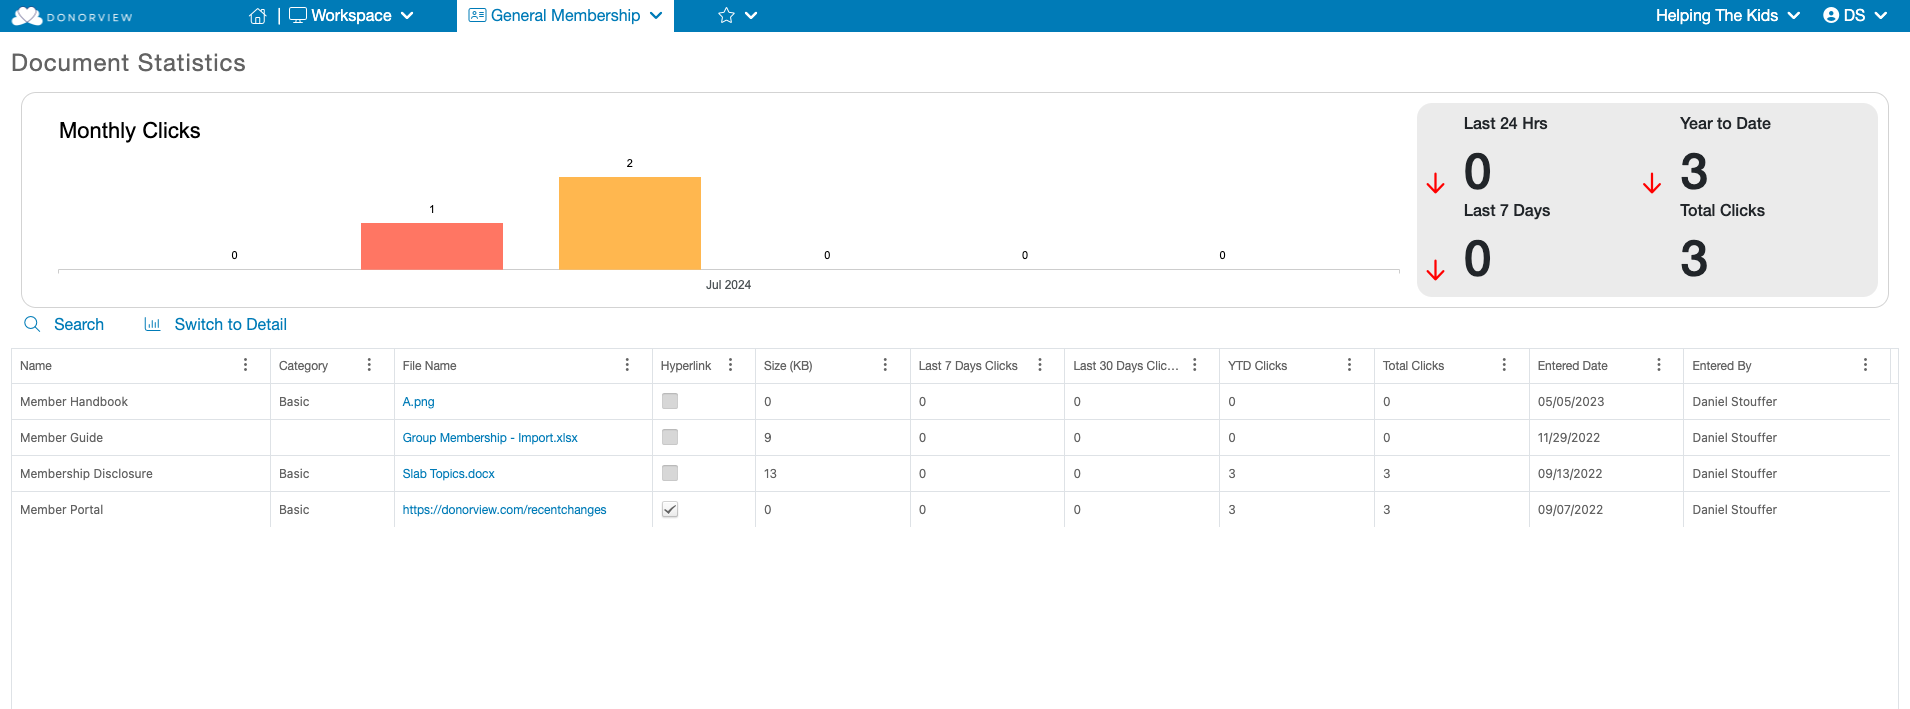The image size is (1910, 709).
Task: Open the Total Clicks column options menu
Action: tap(1504, 365)
